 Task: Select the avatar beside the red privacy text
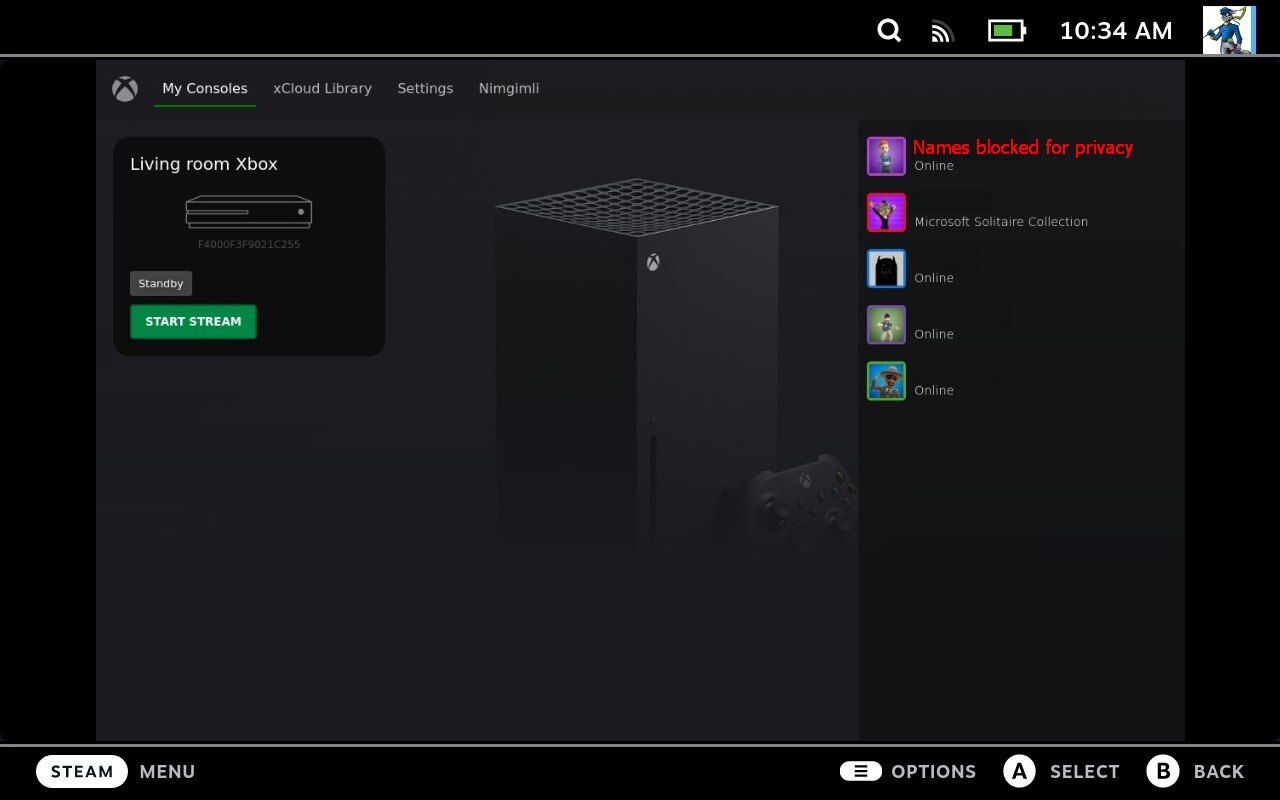coord(886,156)
